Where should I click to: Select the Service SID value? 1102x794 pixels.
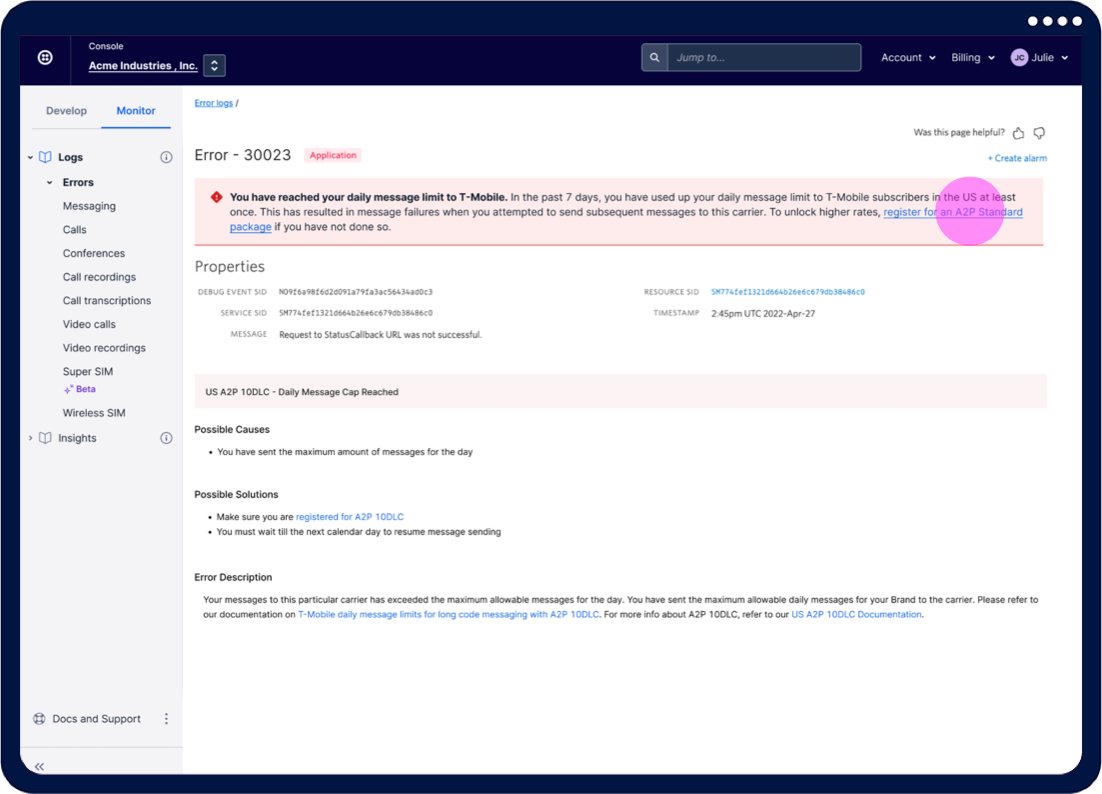coord(356,313)
